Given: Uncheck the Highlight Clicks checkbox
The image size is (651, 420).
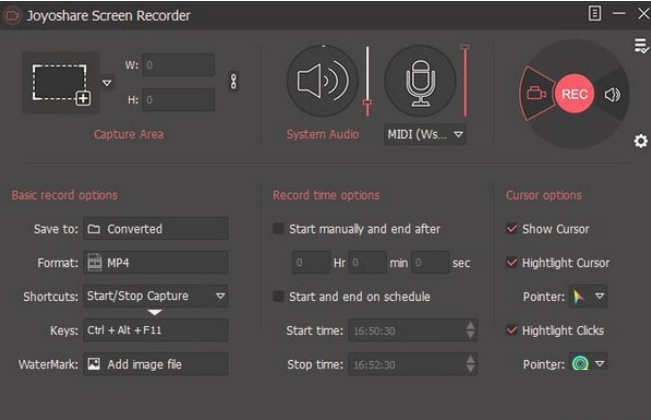Looking at the screenshot, I should pyautogui.click(x=512, y=330).
